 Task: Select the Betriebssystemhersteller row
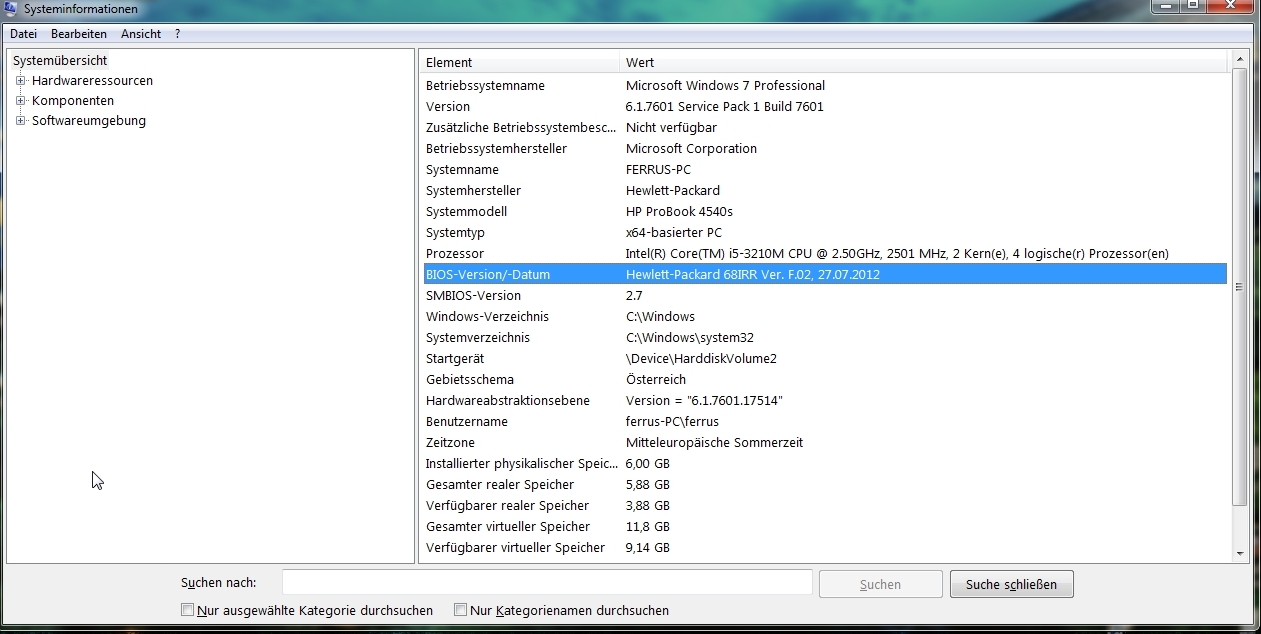pos(823,149)
